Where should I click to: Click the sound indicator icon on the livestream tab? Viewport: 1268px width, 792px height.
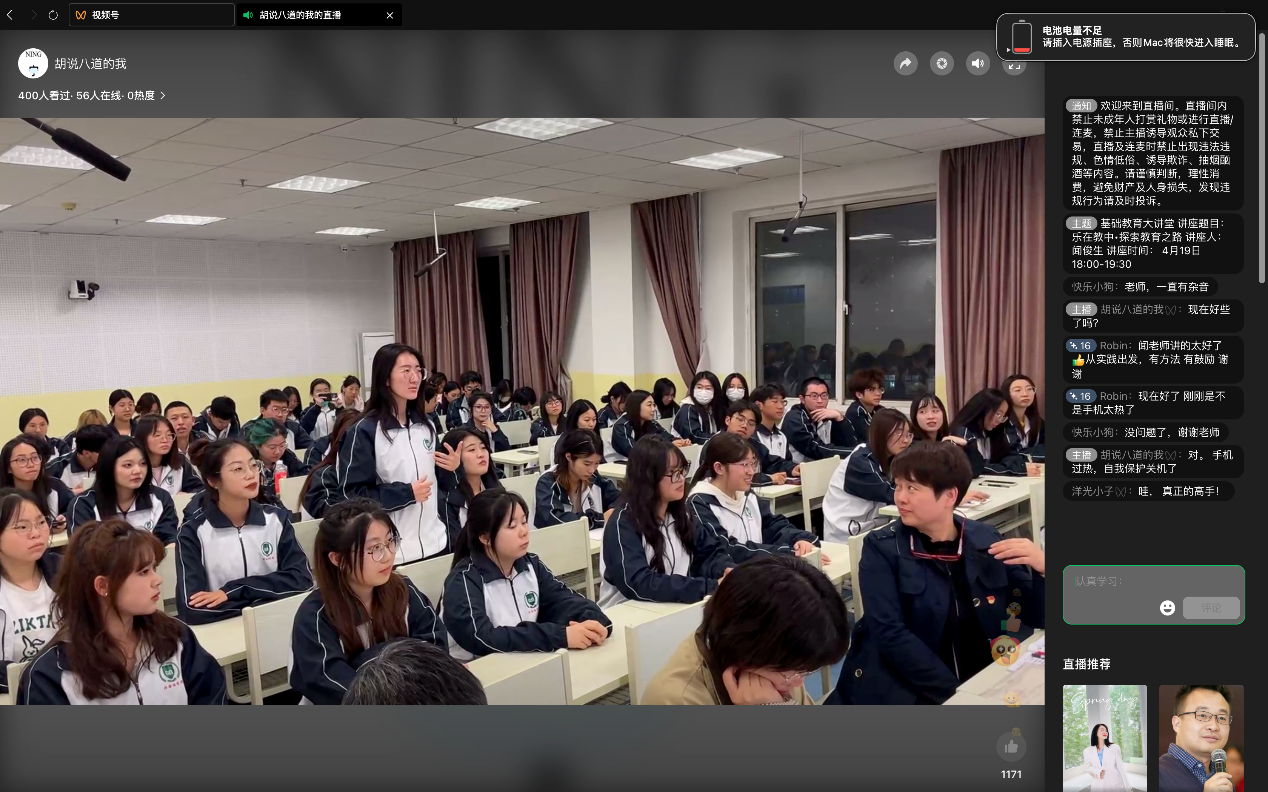point(248,15)
